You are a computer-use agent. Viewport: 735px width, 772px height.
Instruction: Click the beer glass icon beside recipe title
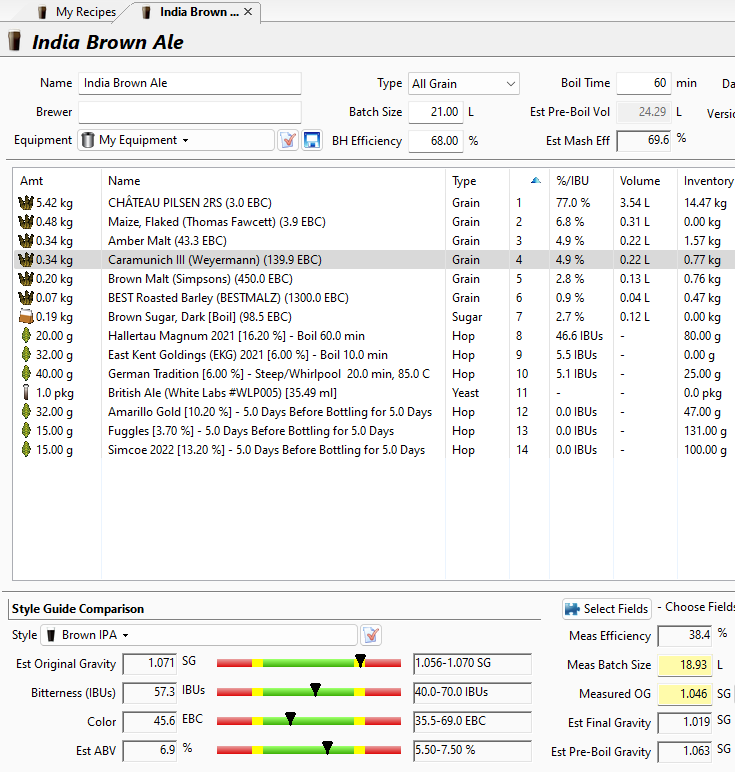pos(15,42)
